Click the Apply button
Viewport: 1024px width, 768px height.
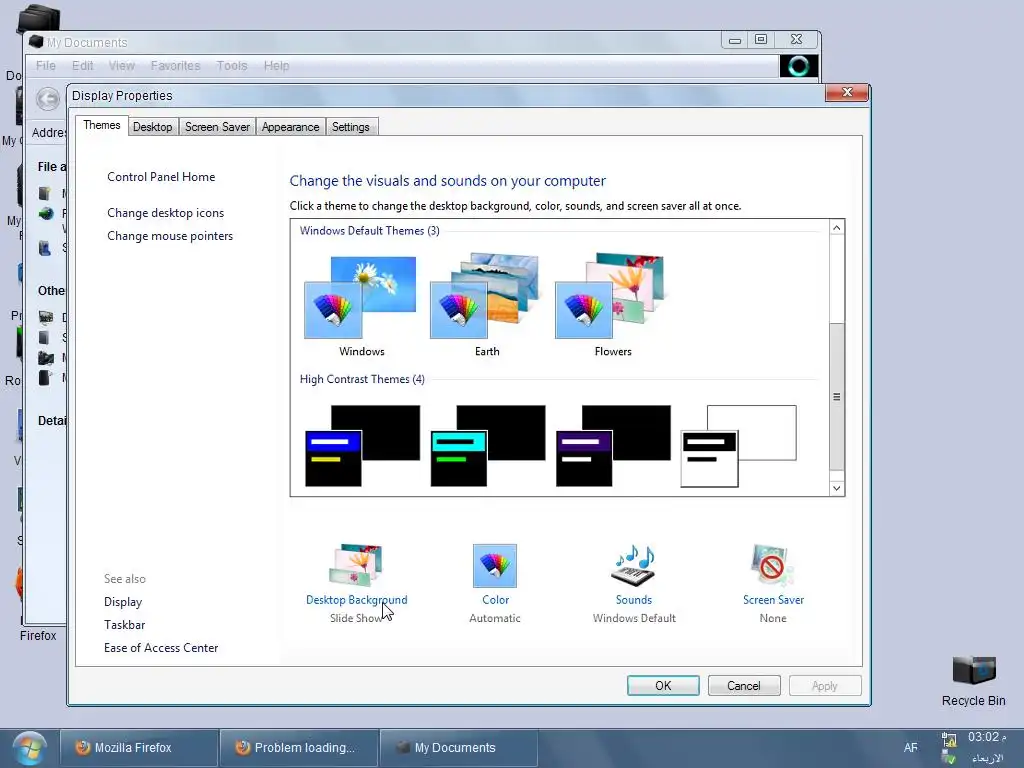pos(825,686)
